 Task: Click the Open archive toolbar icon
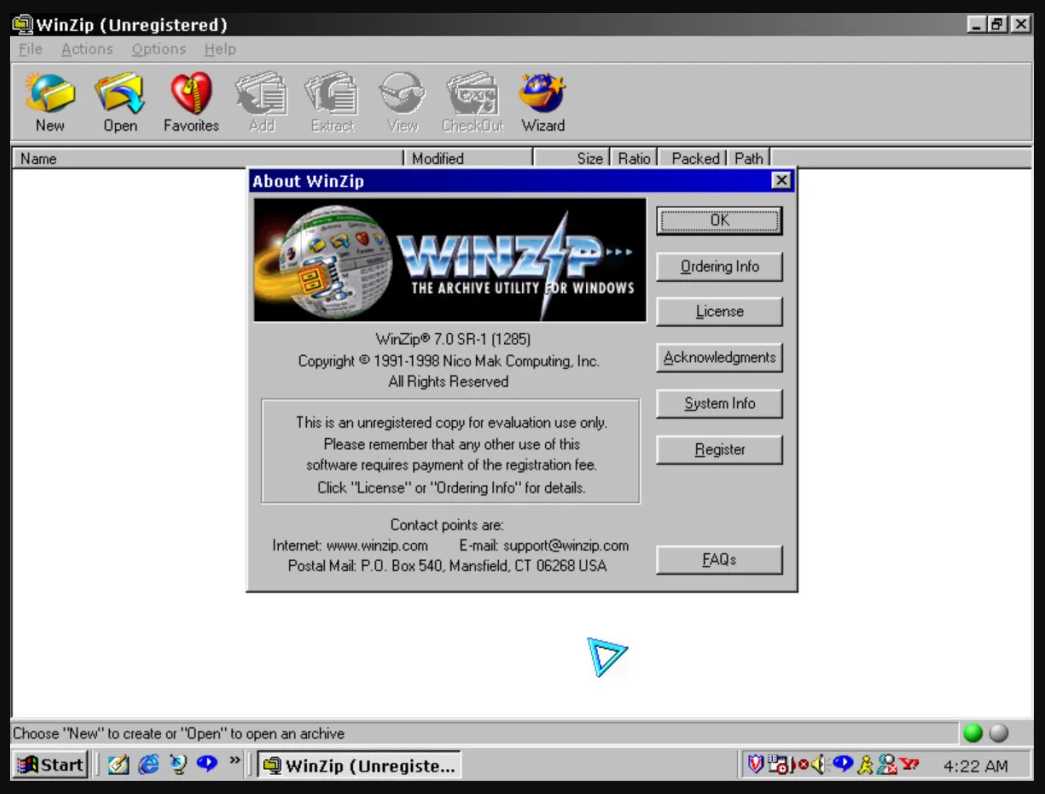120,101
